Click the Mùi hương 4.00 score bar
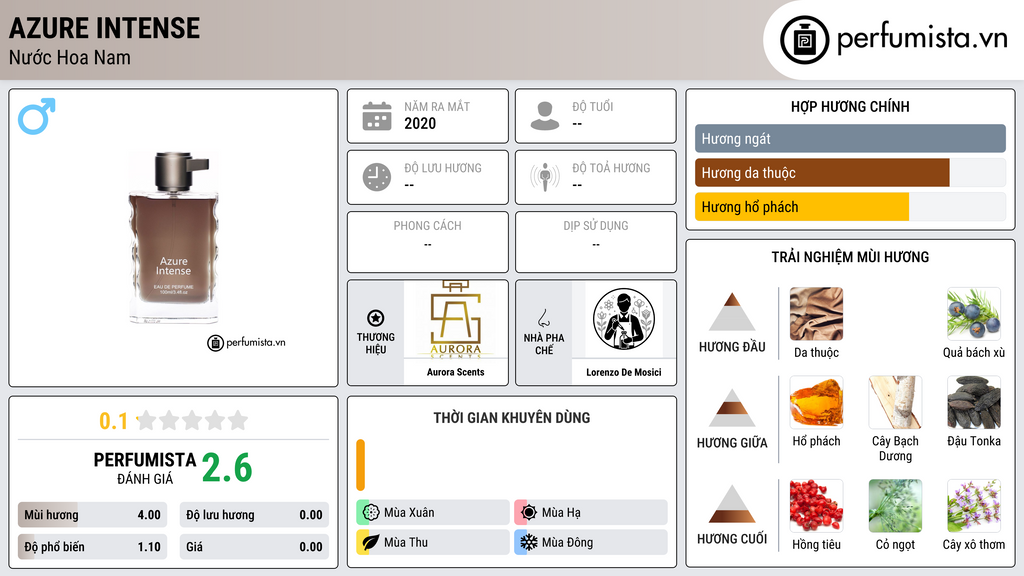This screenshot has height=576, width=1024. click(92, 515)
